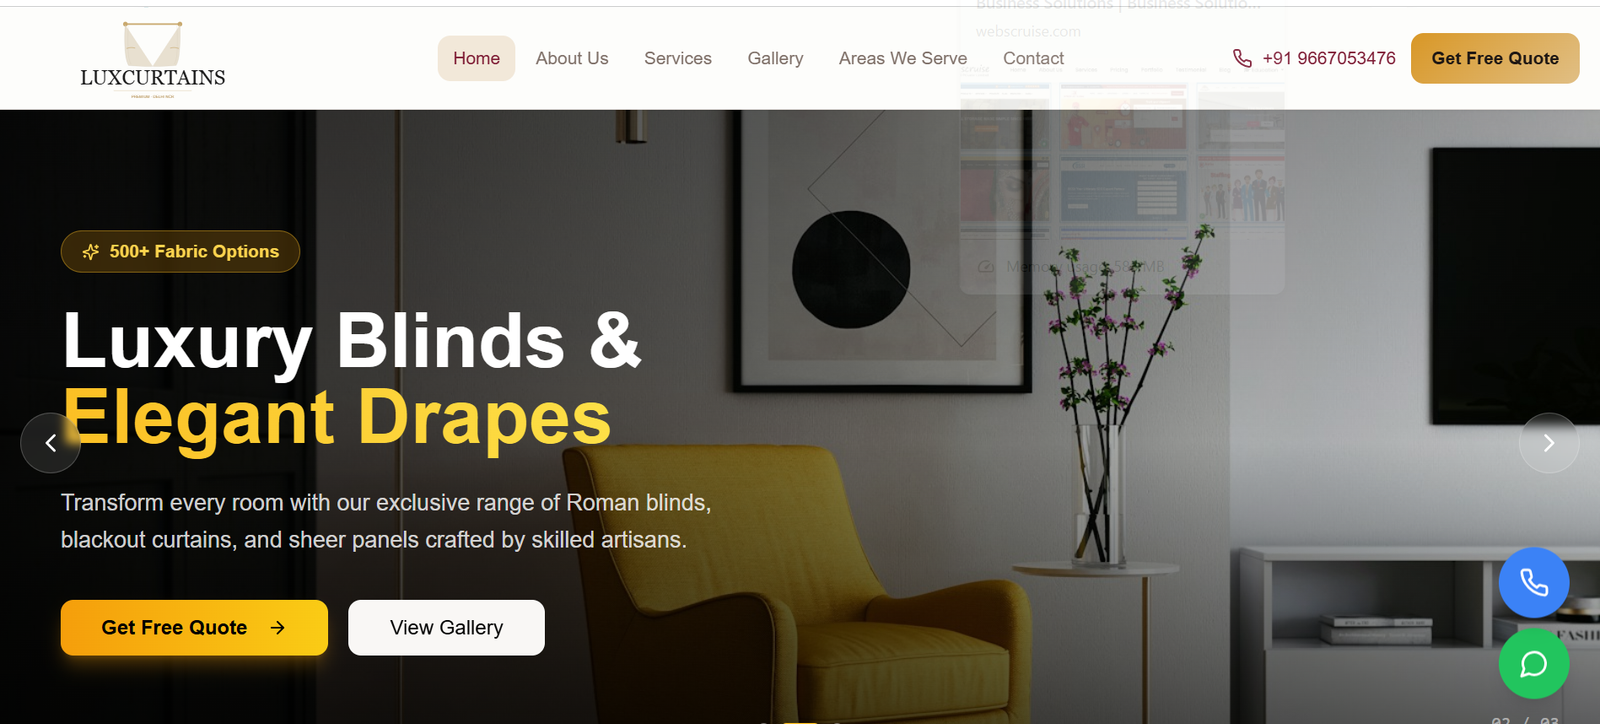Click the View Gallery button

pyautogui.click(x=446, y=628)
